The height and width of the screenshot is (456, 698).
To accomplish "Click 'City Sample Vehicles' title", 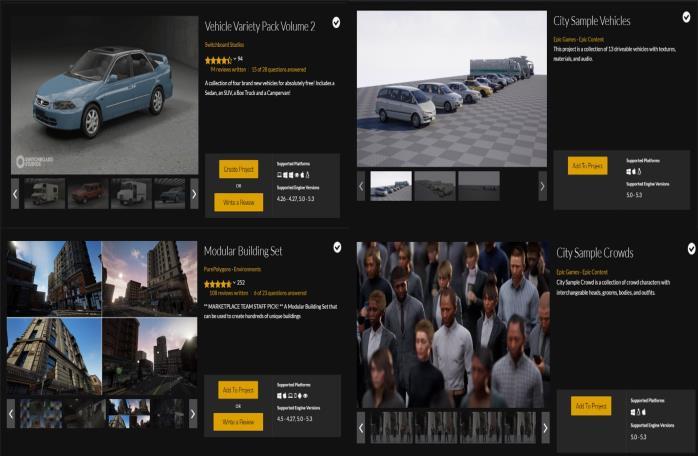I will [x=592, y=21].
